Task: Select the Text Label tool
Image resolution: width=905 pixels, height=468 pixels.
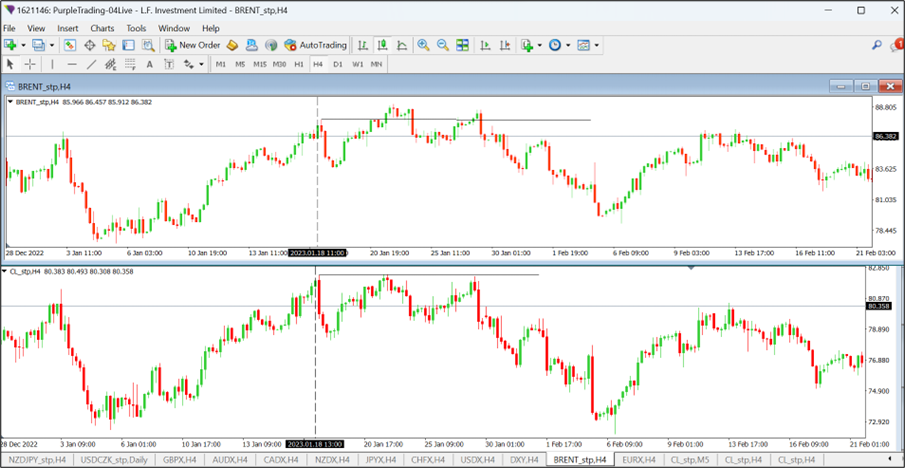Action: 169,64
